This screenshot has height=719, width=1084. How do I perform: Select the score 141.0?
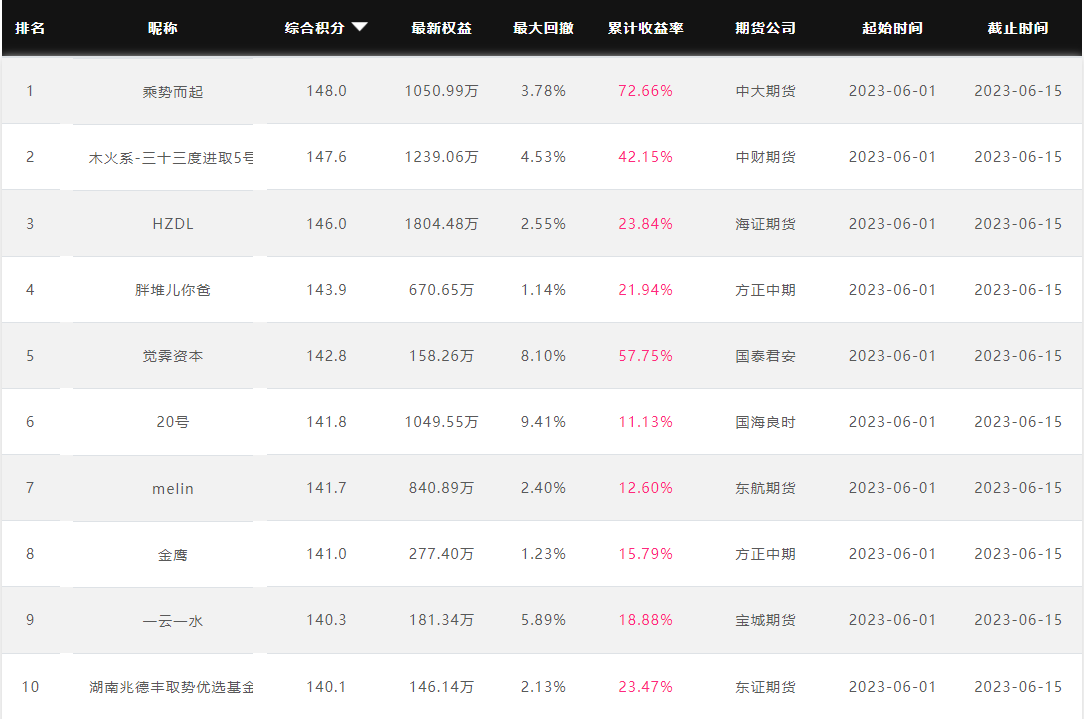326,554
